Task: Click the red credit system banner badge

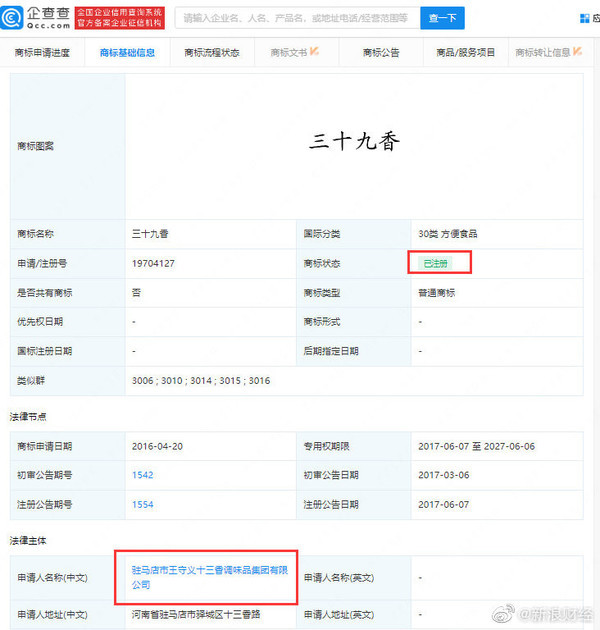Action: point(119,18)
